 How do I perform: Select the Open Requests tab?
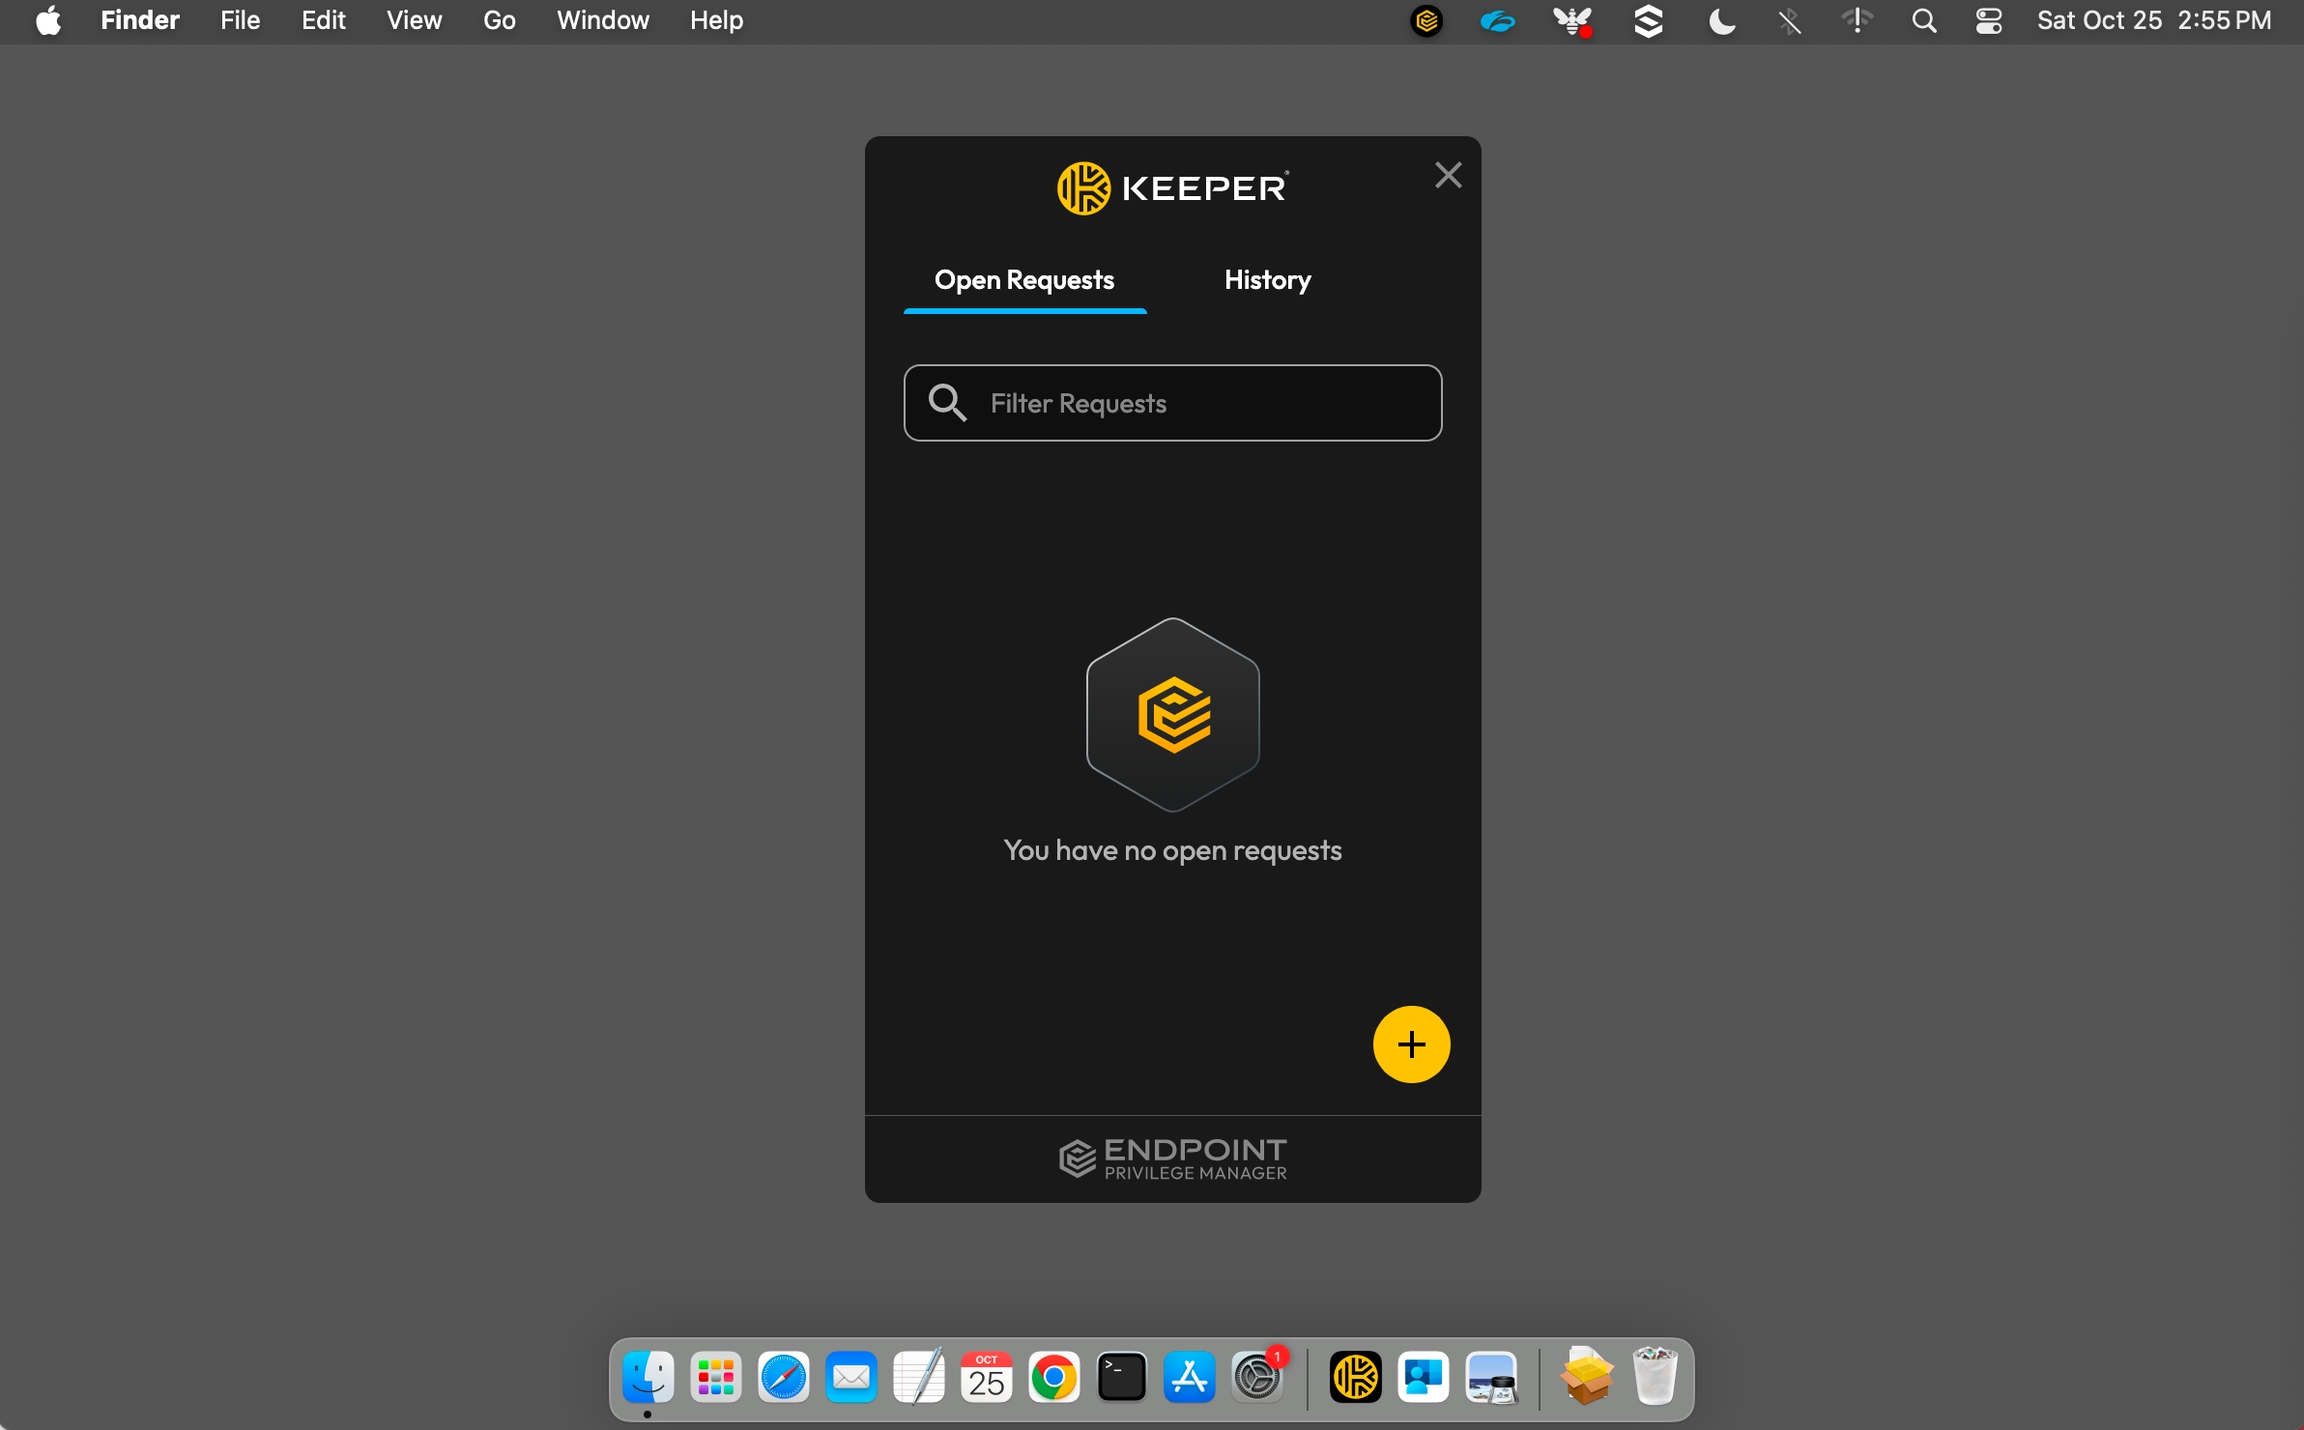(x=1024, y=280)
